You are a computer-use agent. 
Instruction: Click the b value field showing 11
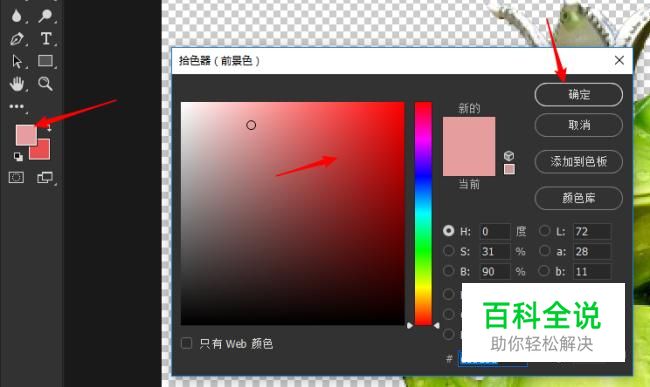point(592,271)
